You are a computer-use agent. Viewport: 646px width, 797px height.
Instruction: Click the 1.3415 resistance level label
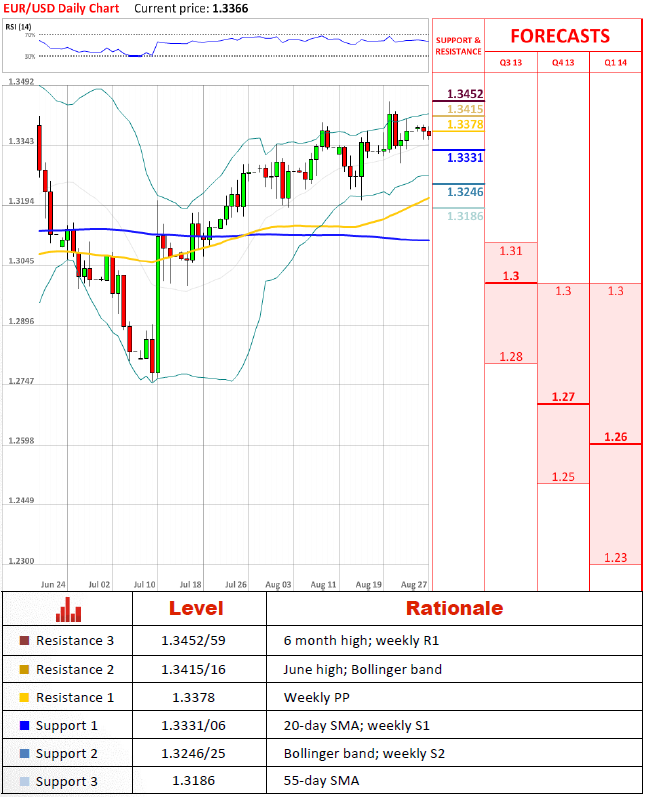(x=465, y=109)
